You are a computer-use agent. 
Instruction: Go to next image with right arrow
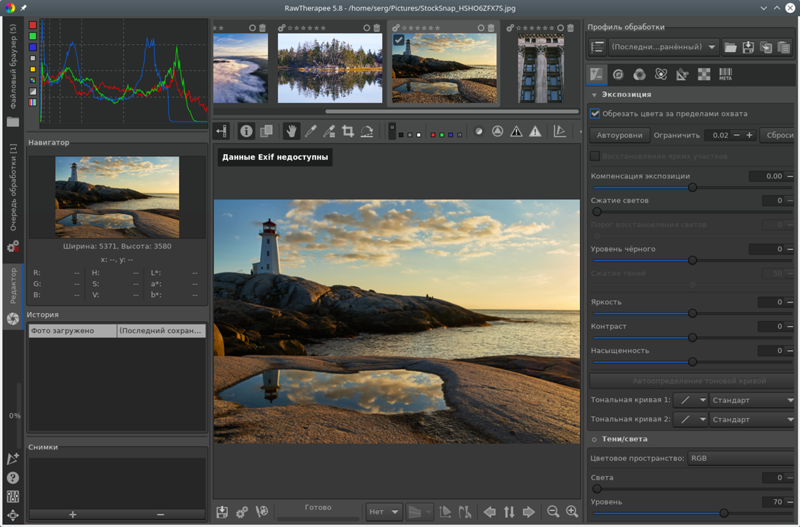click(x=529, y=512)
